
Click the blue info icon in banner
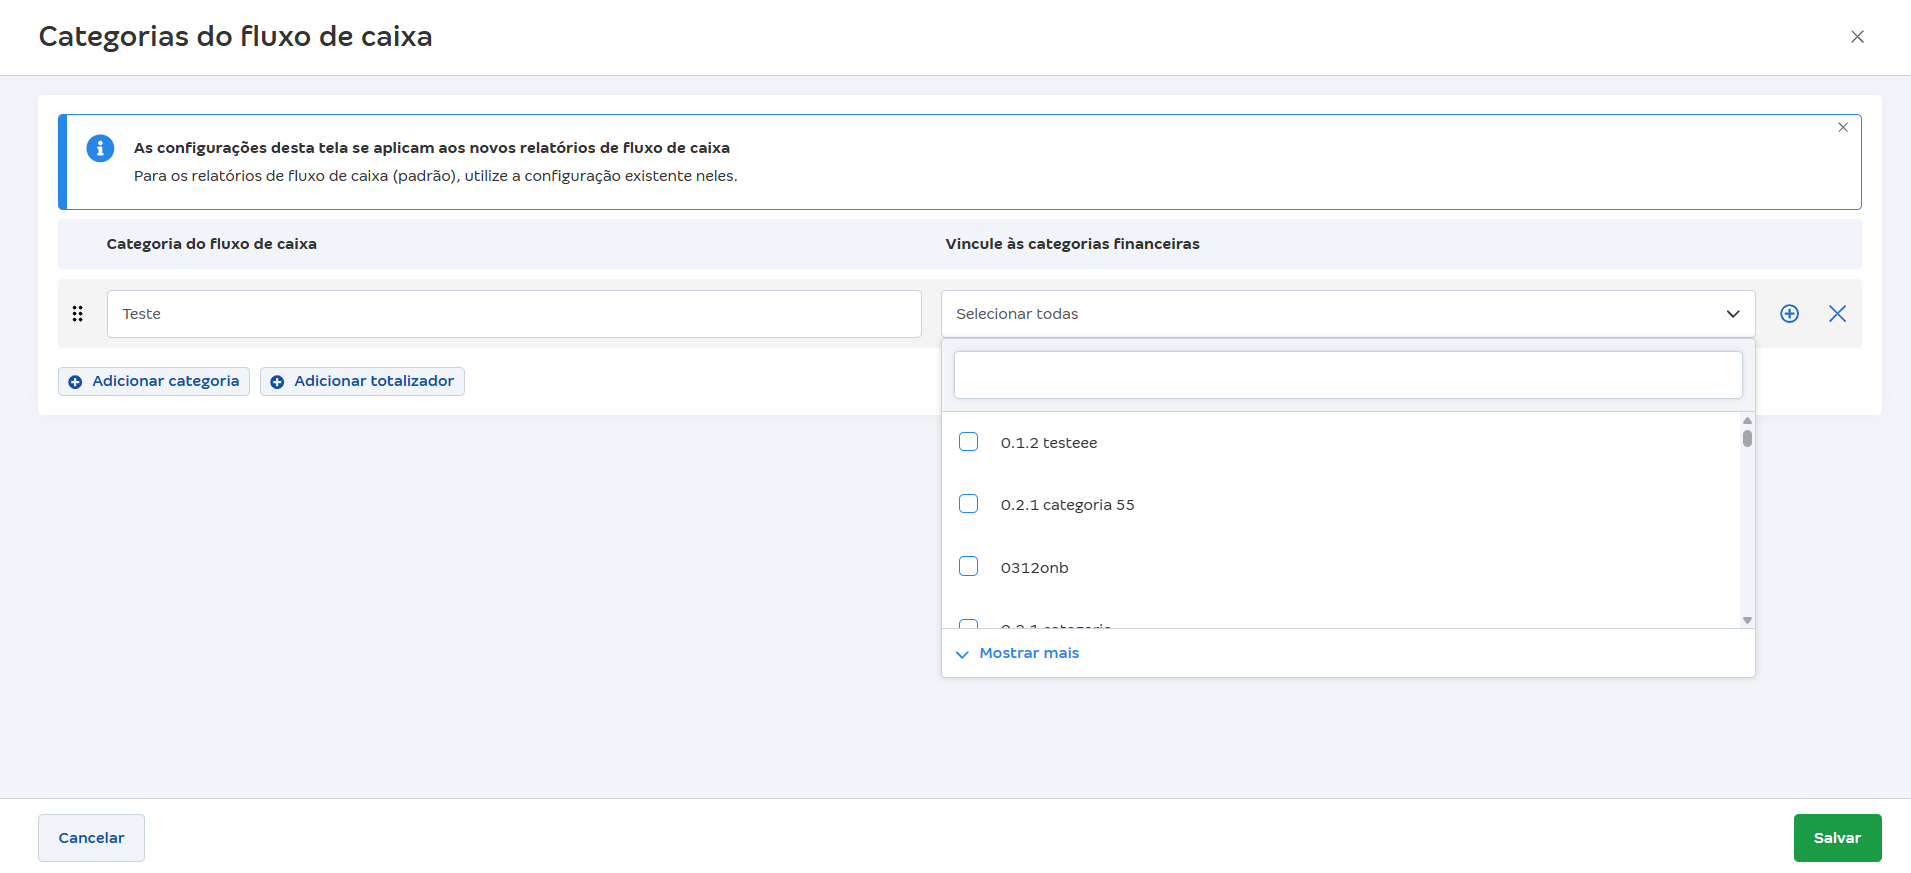coord(100,148)
